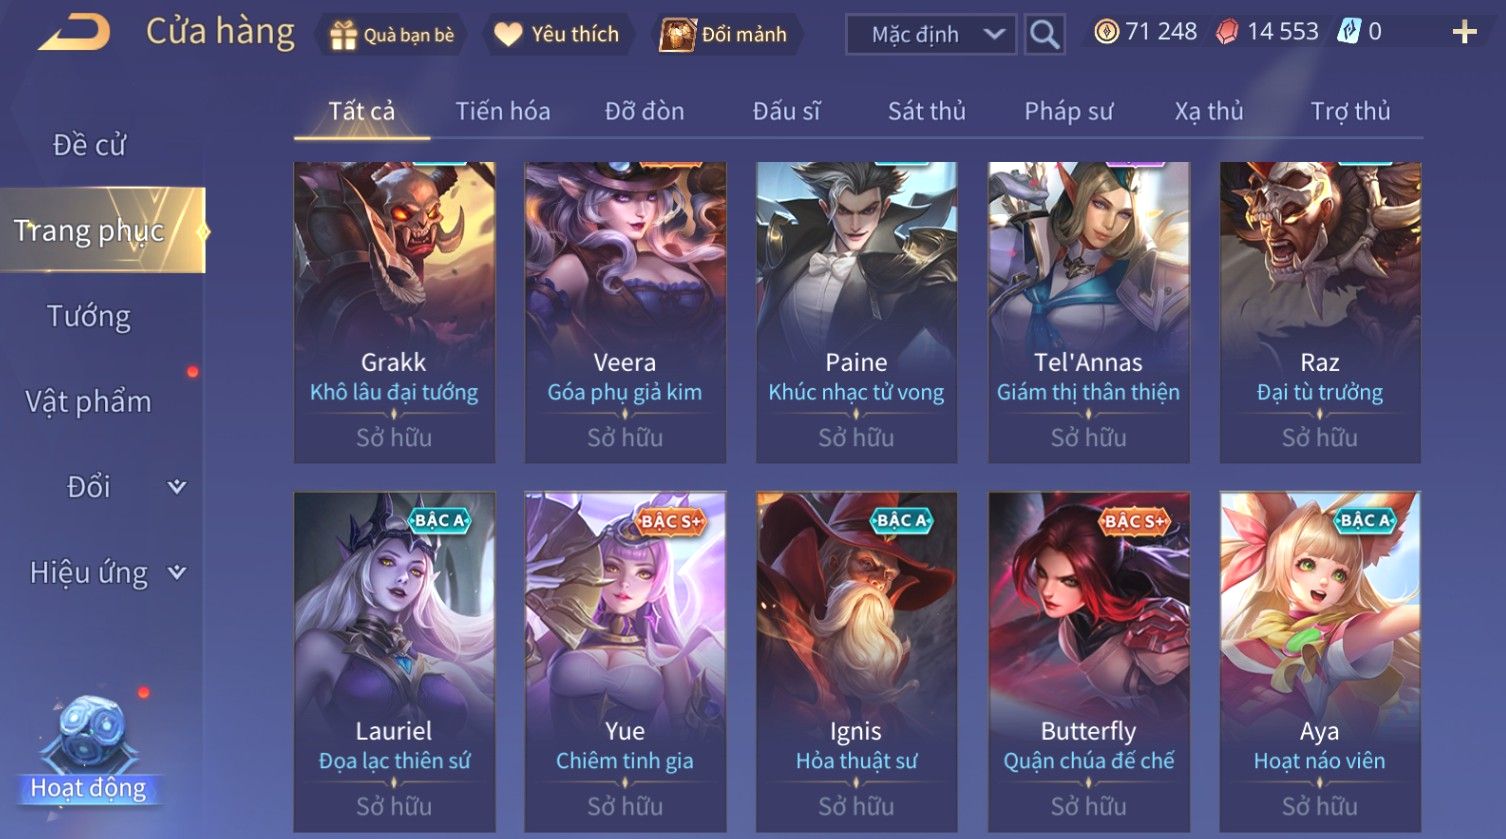
Task: Select the Yue Chiêm tinh gia skin card
Action: point(625,661)
